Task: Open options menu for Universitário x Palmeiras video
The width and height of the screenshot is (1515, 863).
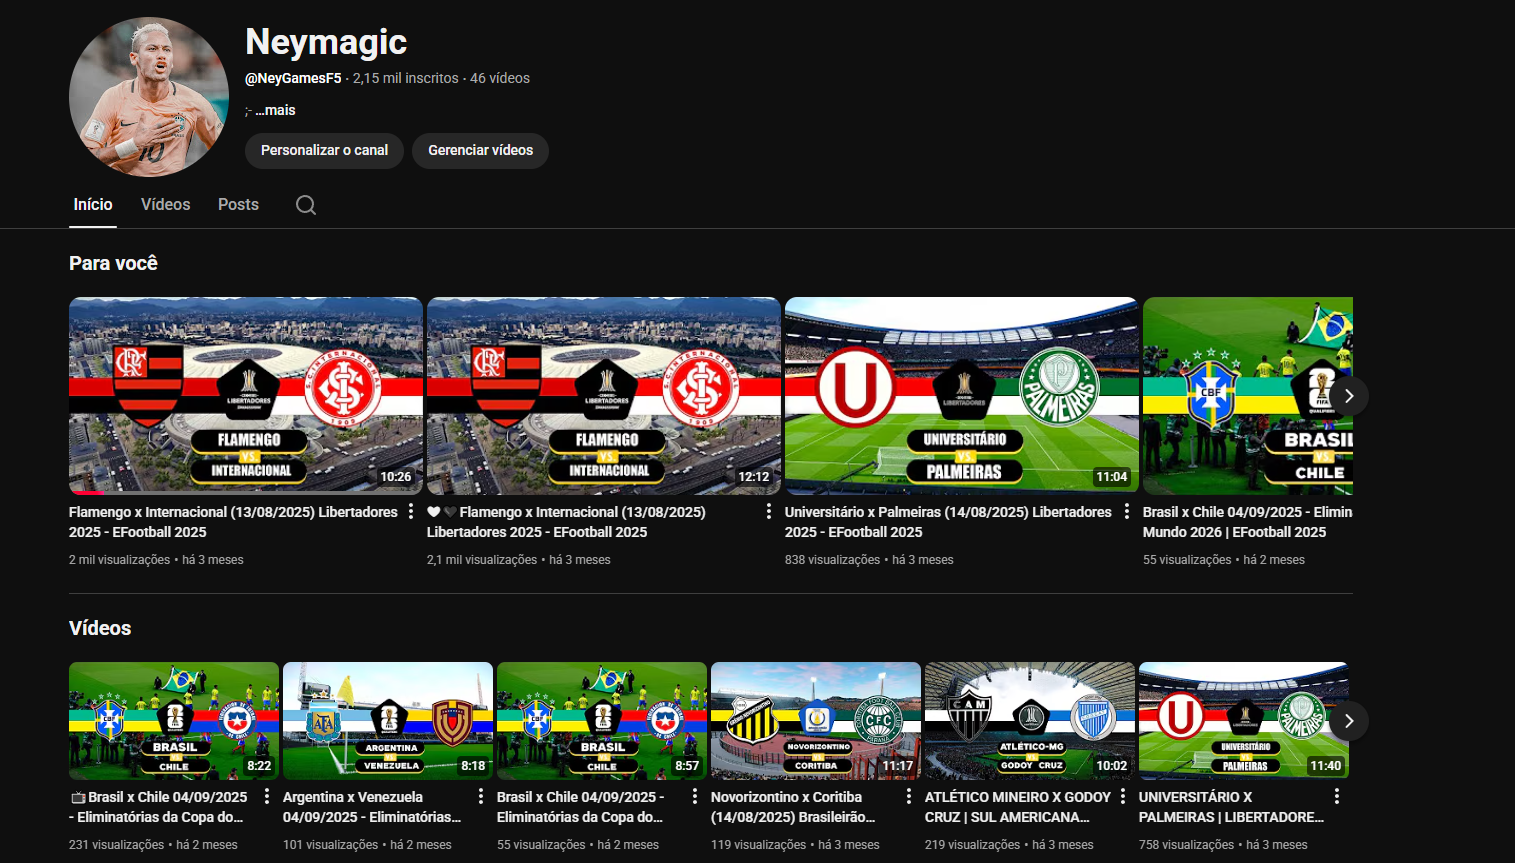Action: (x=1127, y=512)
